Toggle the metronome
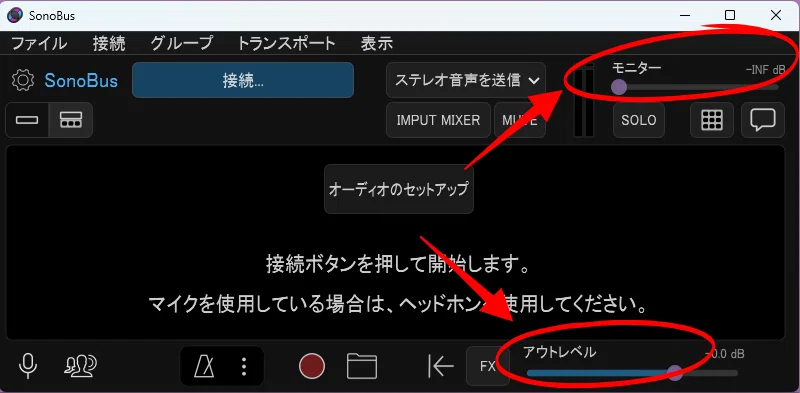This screenshot has height=393, width=800. tap(204, 366)
